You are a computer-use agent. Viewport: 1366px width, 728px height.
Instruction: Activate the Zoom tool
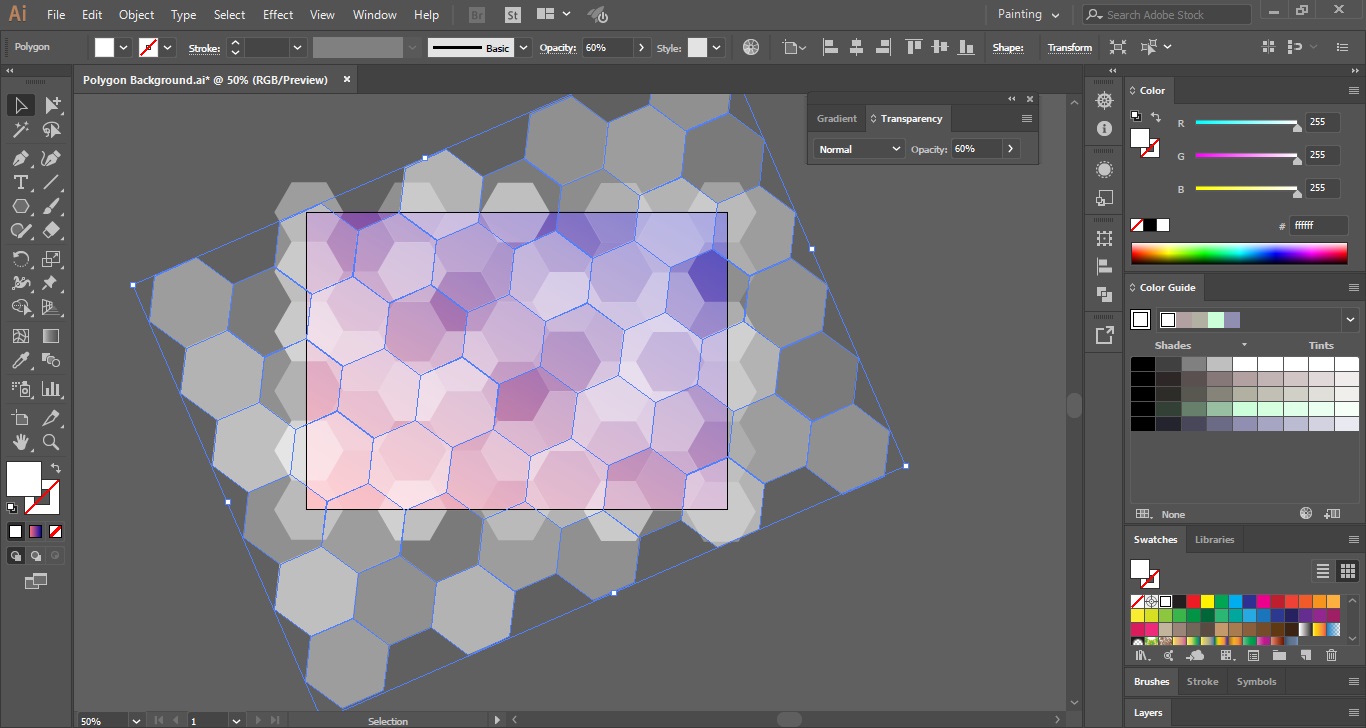tap(50, 443)
